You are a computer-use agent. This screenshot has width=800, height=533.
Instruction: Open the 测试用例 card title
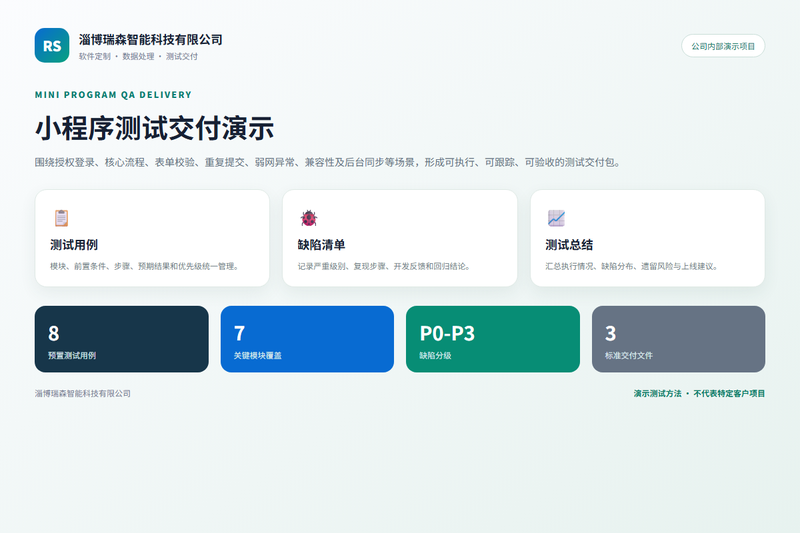(x=74, y=245)
